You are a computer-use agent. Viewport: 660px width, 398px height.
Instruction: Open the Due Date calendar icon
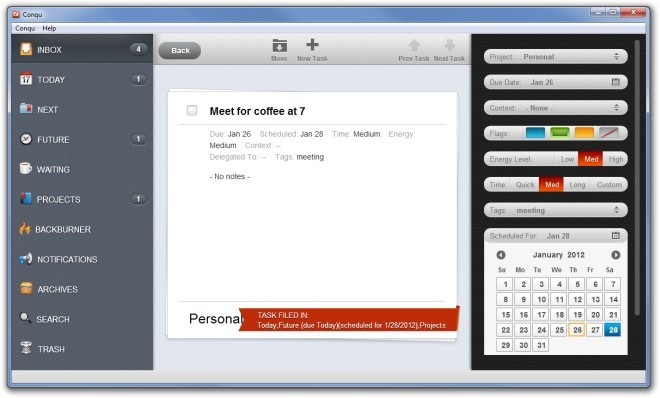[x=616, y=82]
